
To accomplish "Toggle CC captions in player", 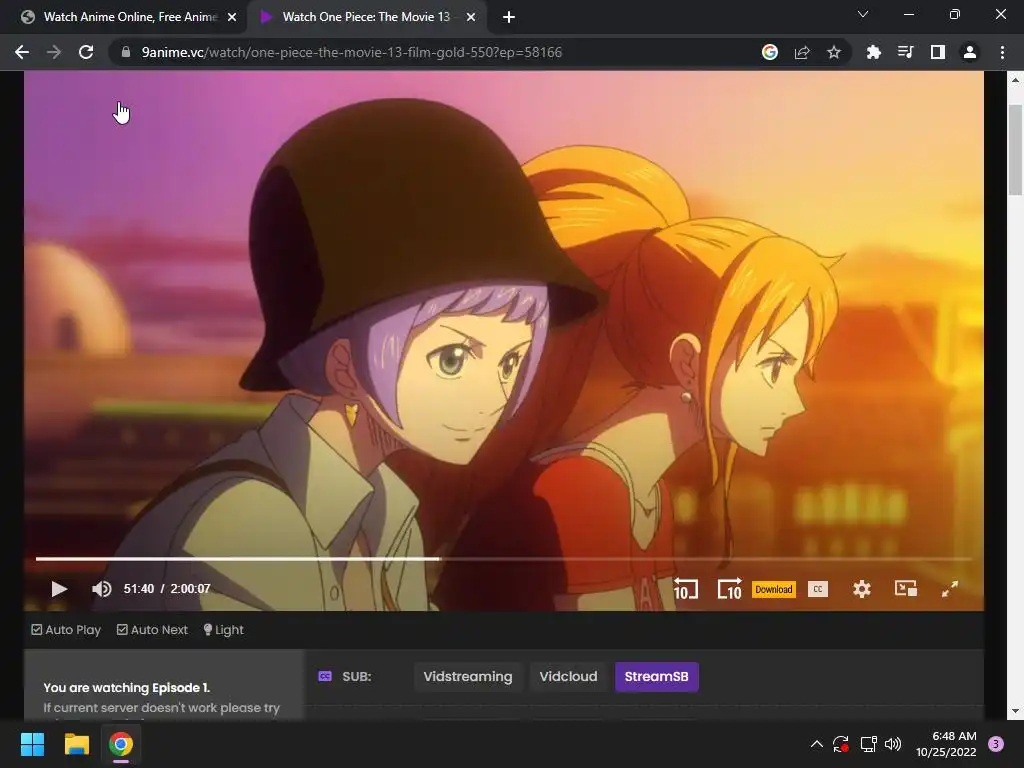I will click(818, 589).
